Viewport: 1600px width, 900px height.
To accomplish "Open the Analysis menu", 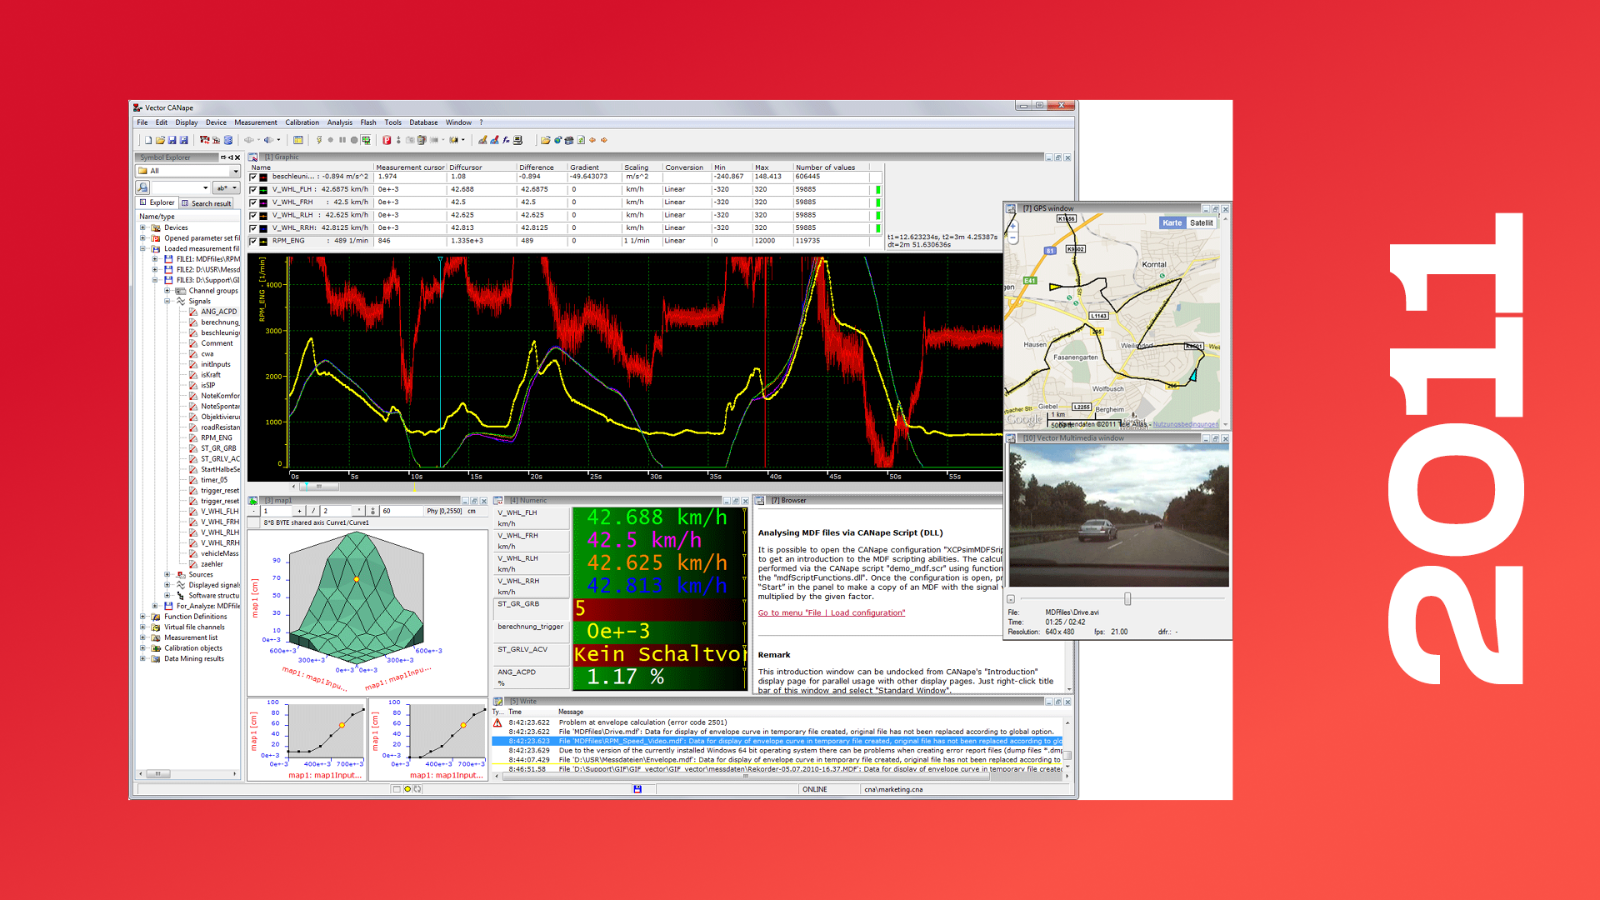I will pos(340,123).
